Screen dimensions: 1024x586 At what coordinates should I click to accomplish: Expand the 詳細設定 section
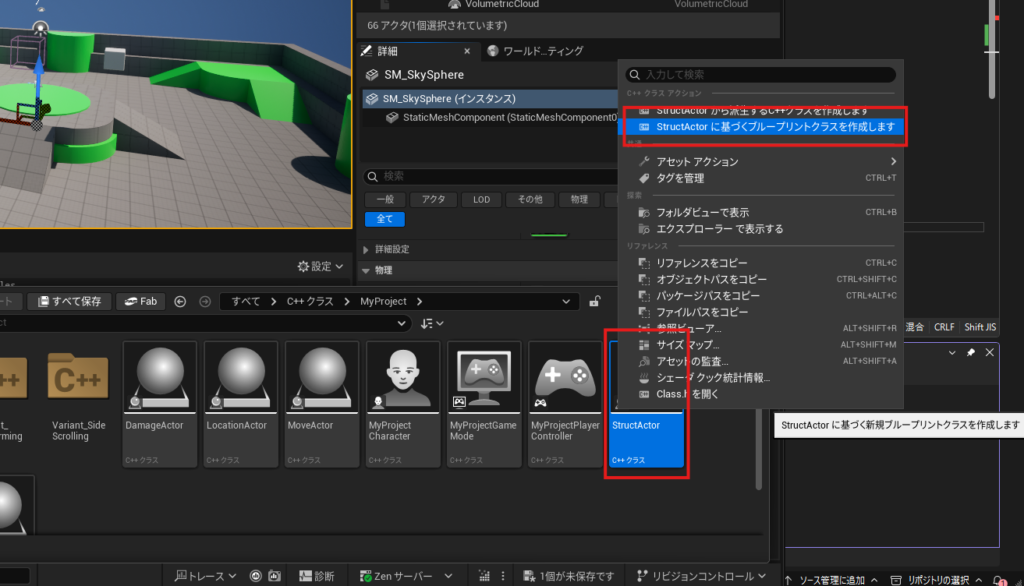392,249
